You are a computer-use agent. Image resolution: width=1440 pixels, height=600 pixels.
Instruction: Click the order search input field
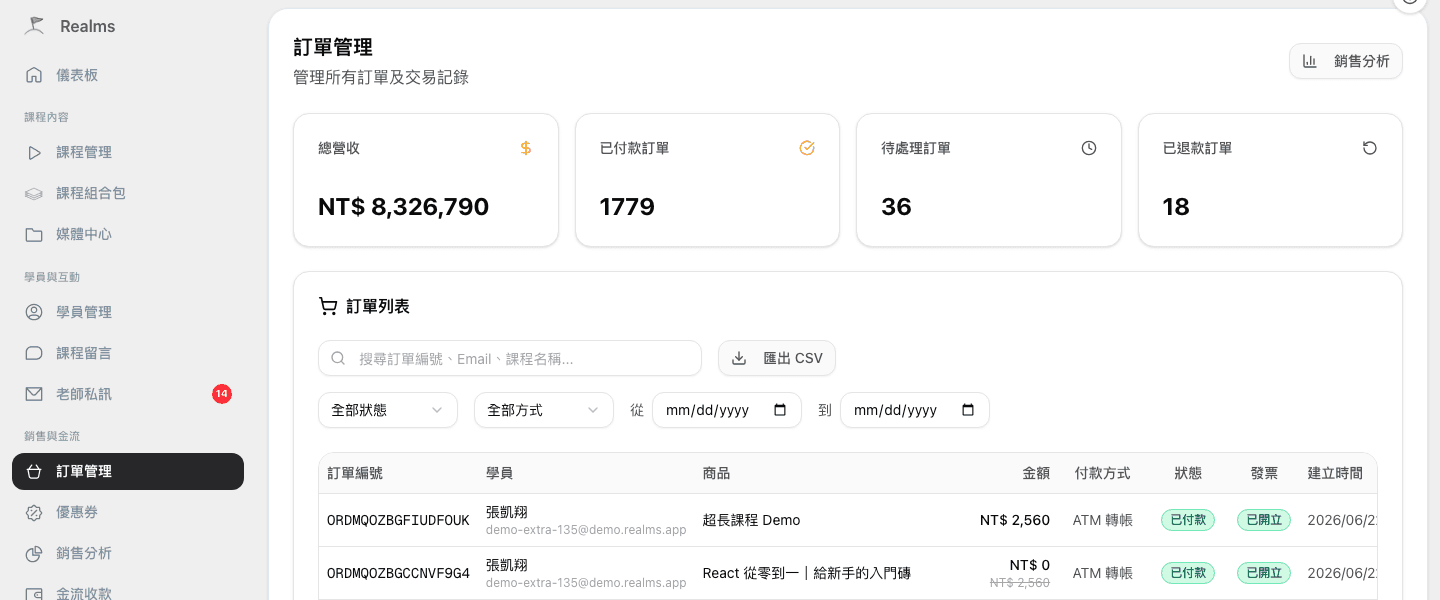510,358
